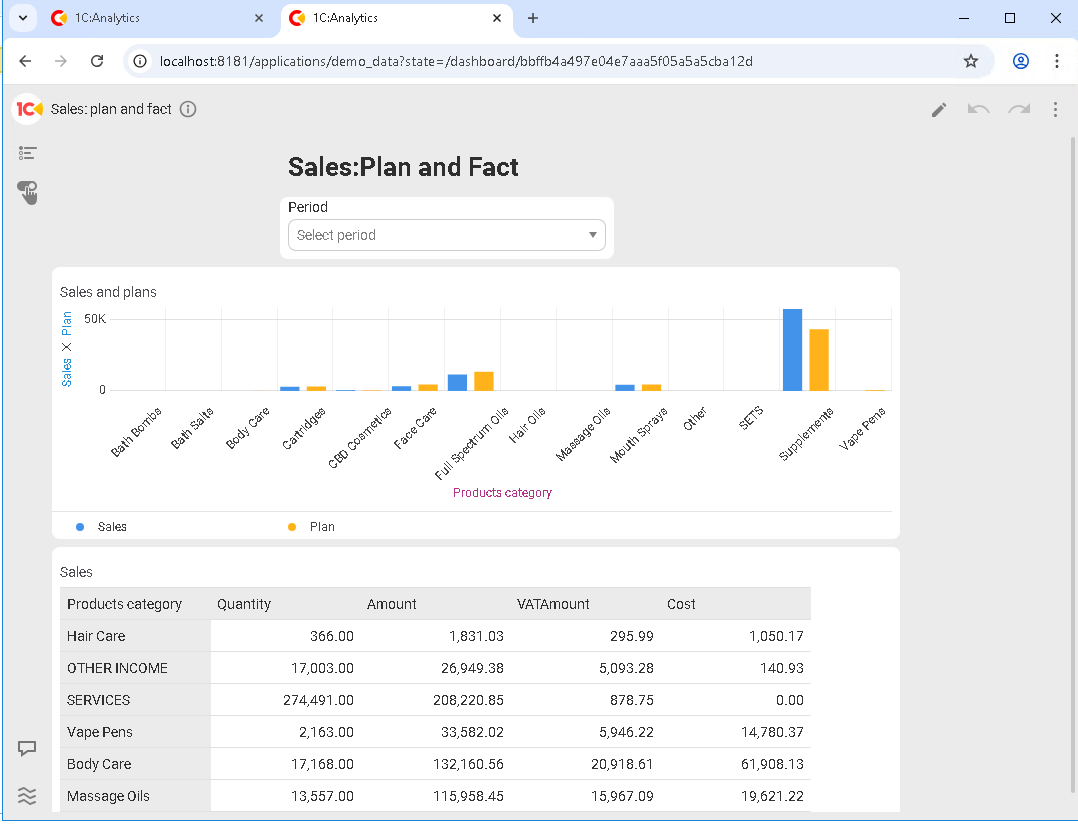
Task: Click the info icon beside dashboard title
Action: 188,109
